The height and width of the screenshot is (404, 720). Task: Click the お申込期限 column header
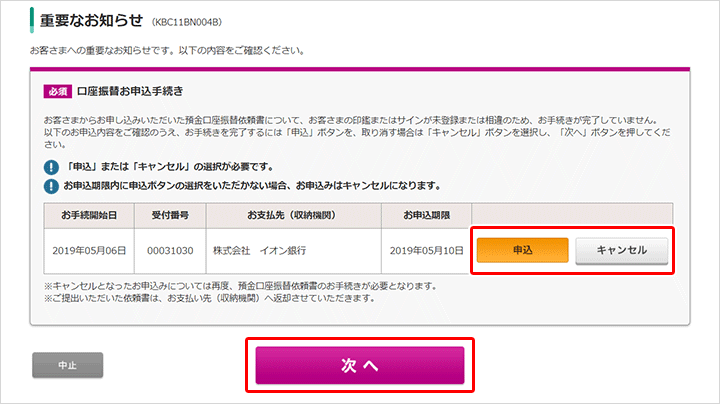pos(426,214)
